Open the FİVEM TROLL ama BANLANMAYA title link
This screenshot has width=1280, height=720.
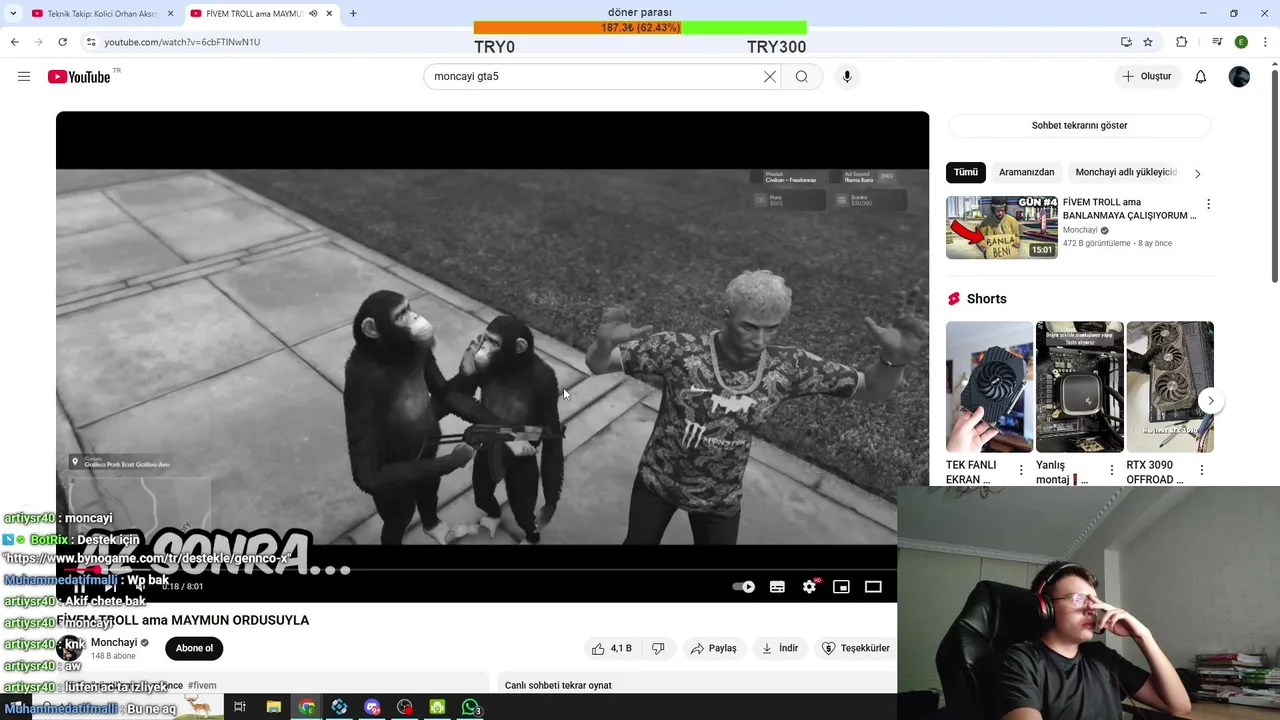tap(1129, 209)
